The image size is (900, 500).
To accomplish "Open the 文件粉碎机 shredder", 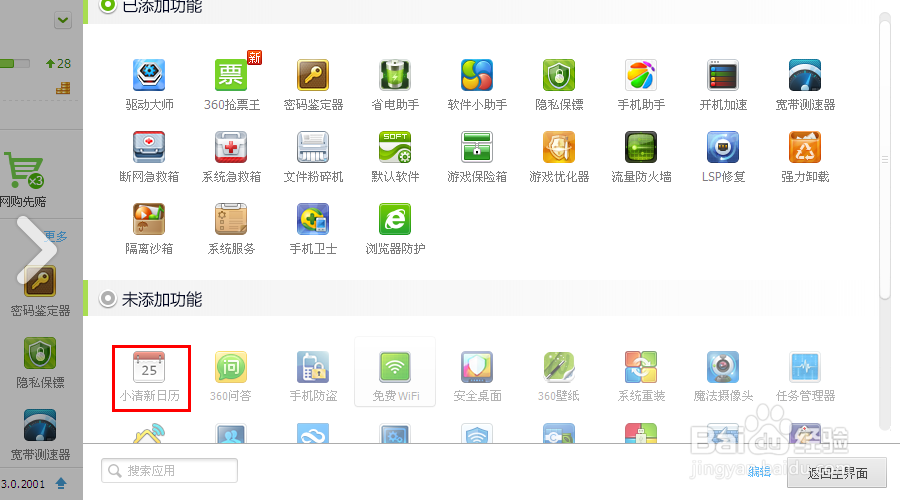I will point(313,157).
